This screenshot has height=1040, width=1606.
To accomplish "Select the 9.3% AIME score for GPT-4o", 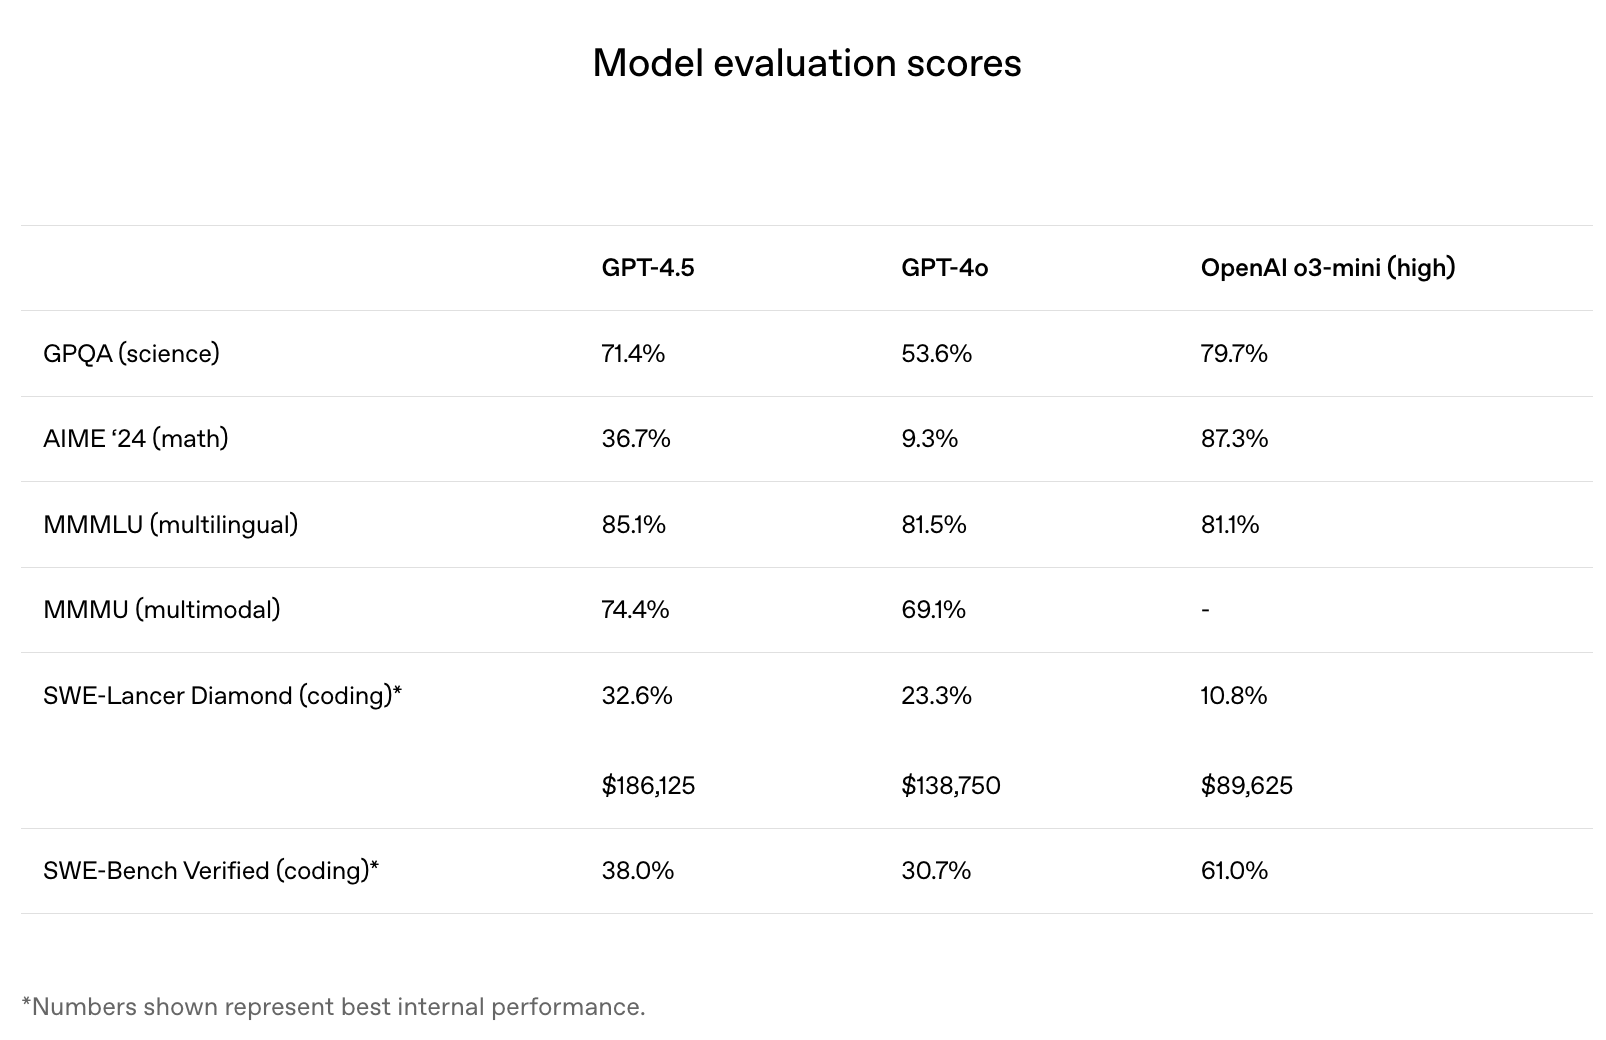I will pyautogui.click(x=929, y=439).
